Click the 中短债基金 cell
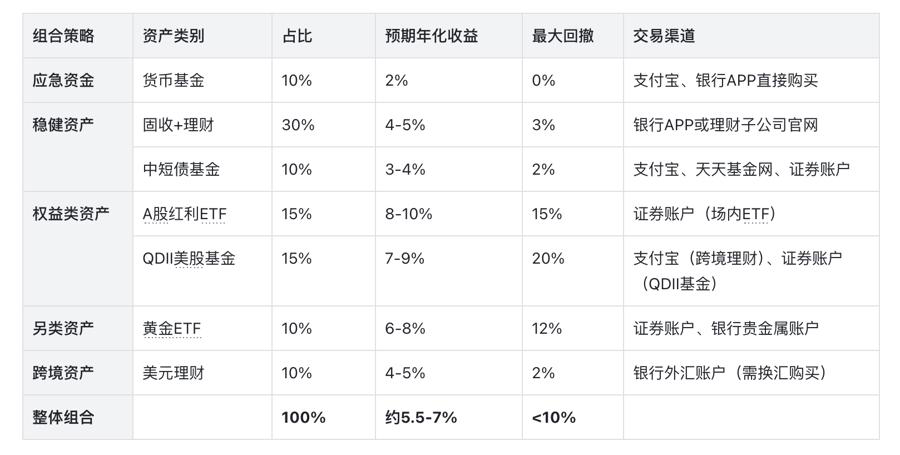The image size is (900, 455). pyautogui.click(x=181, y=169)
